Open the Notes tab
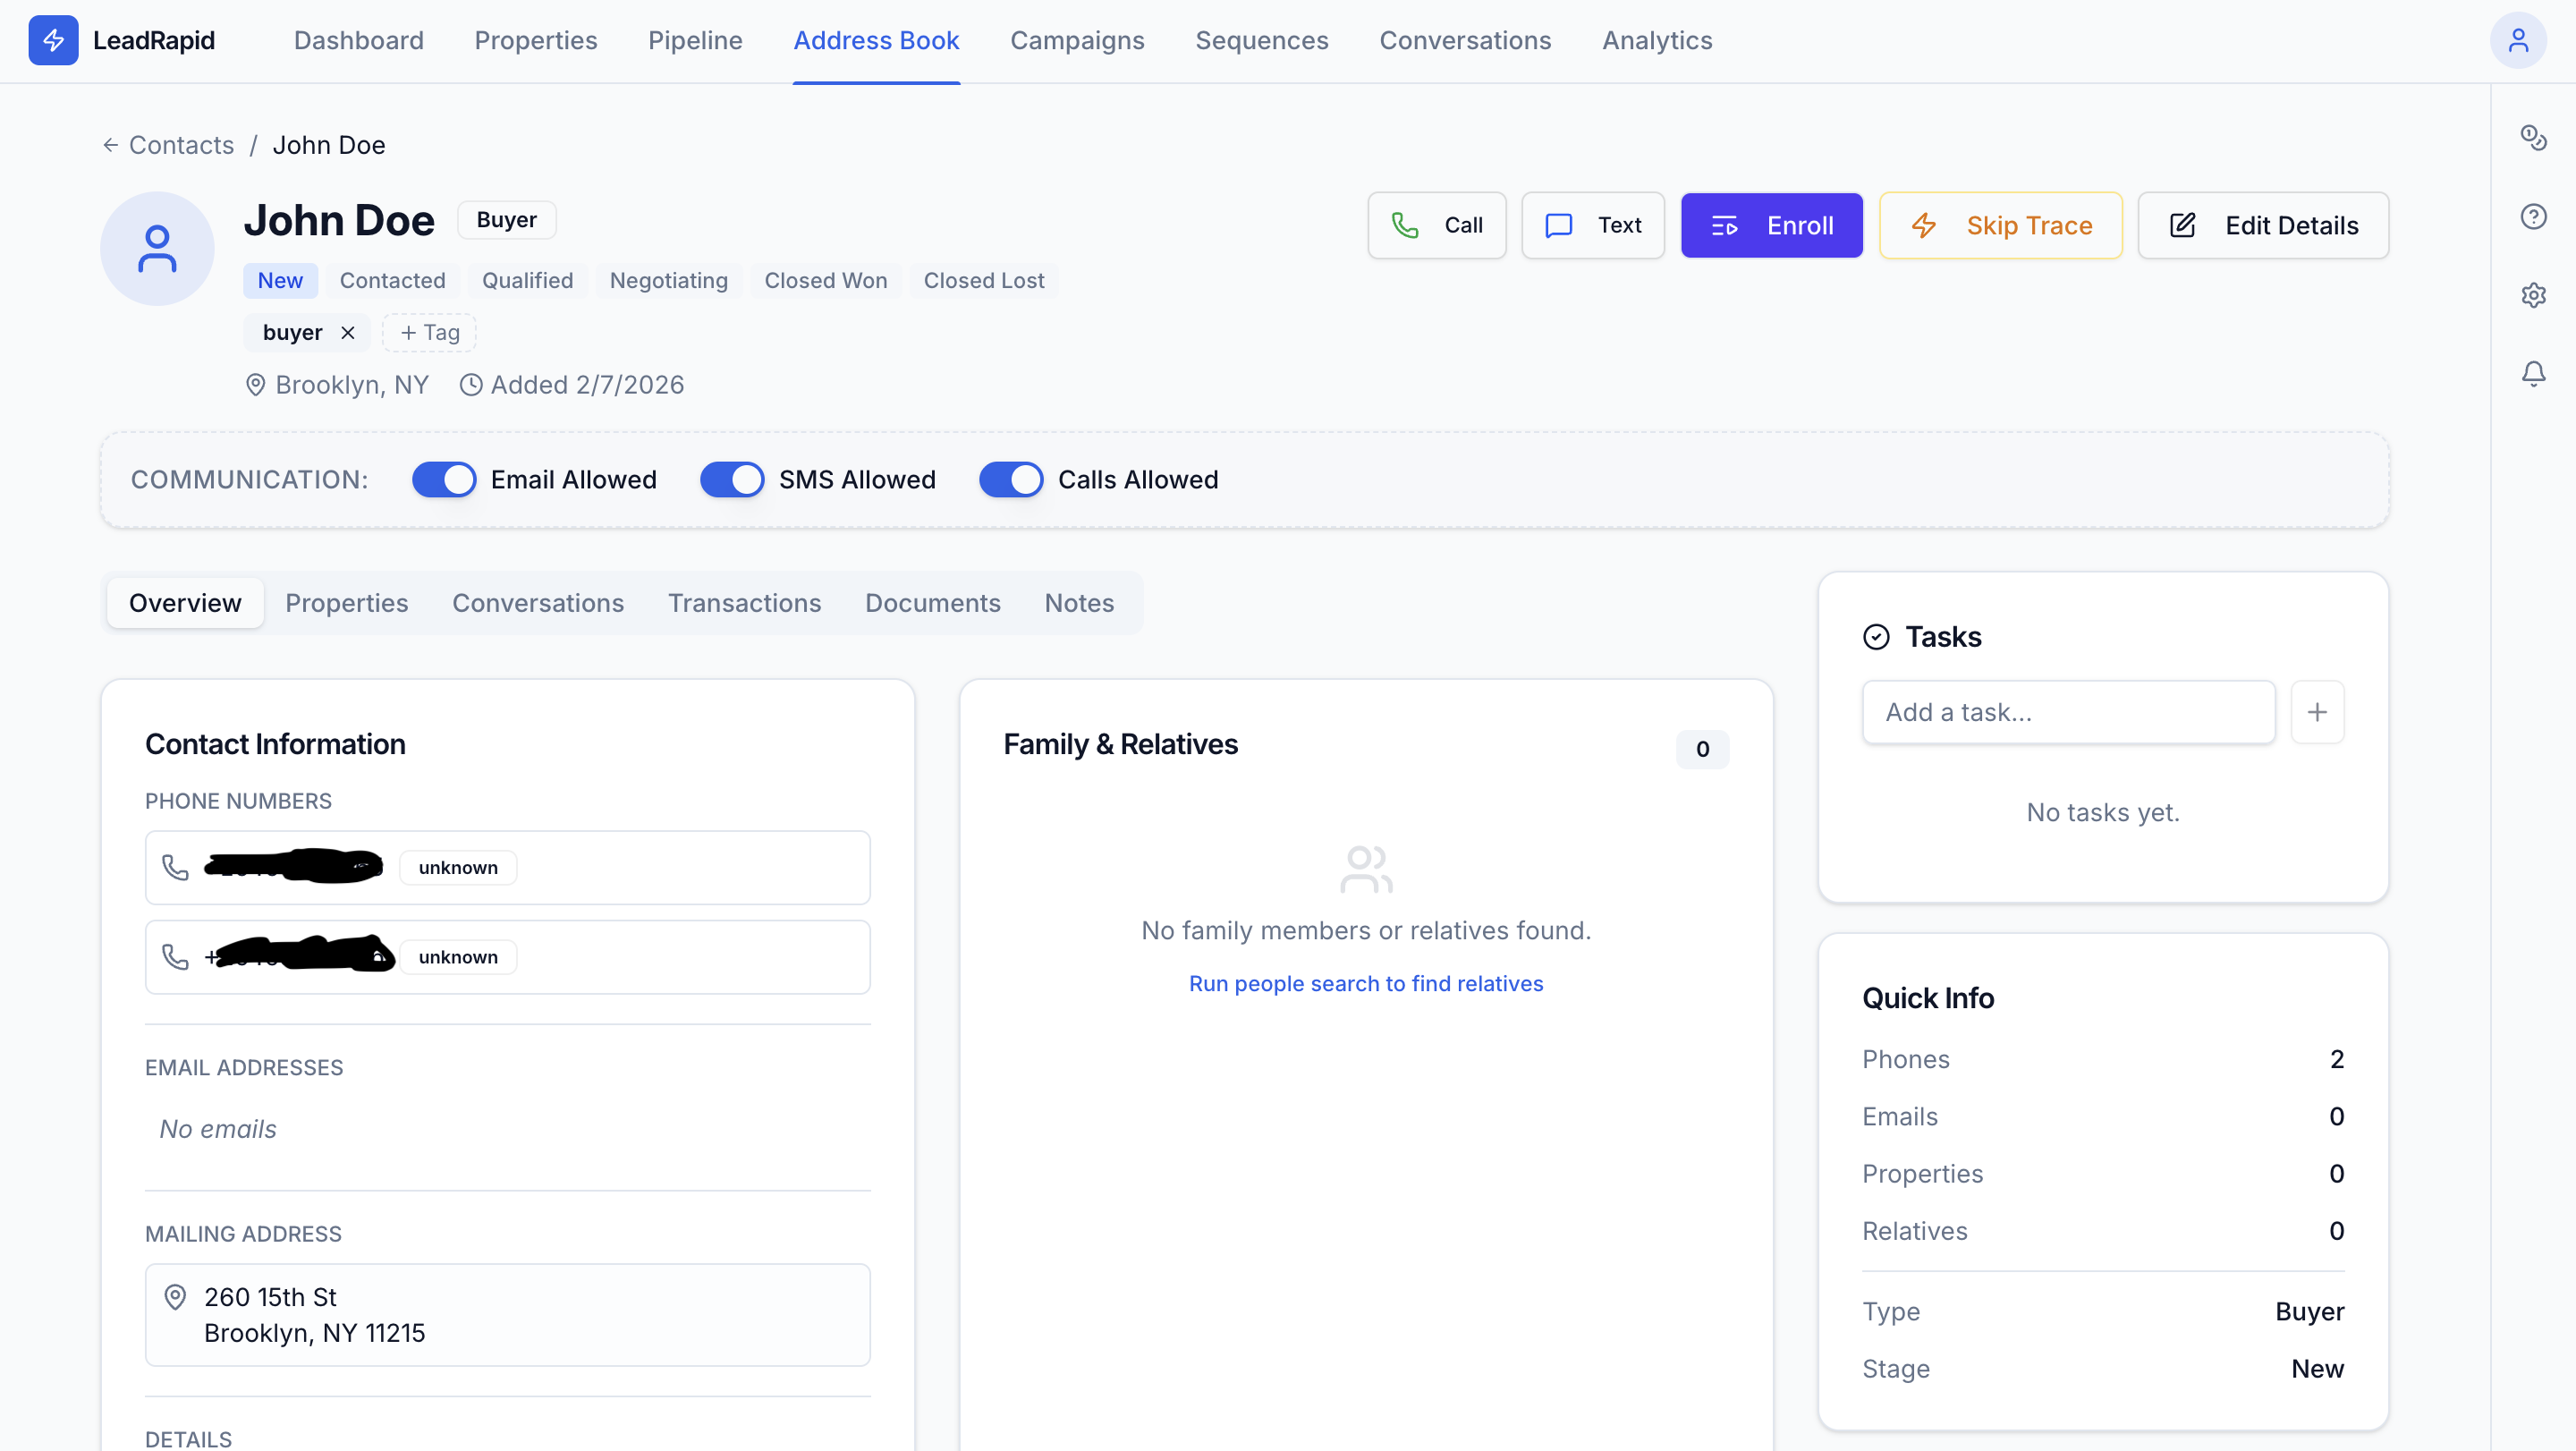 [1079, 603]
